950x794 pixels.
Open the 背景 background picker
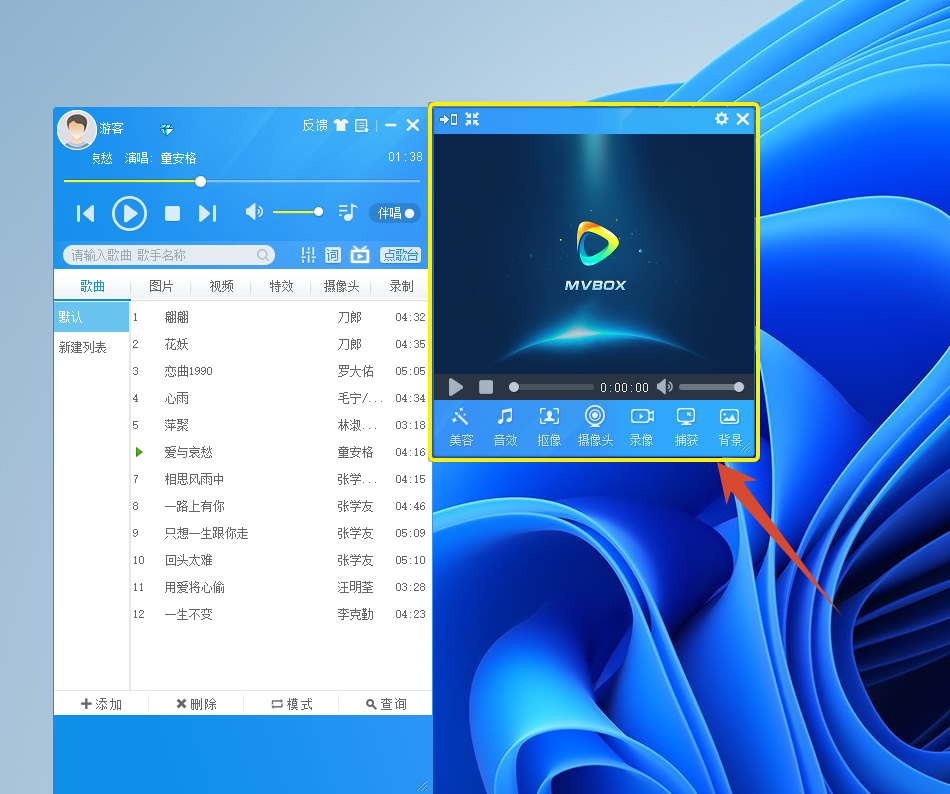click(x=730, y=427)
